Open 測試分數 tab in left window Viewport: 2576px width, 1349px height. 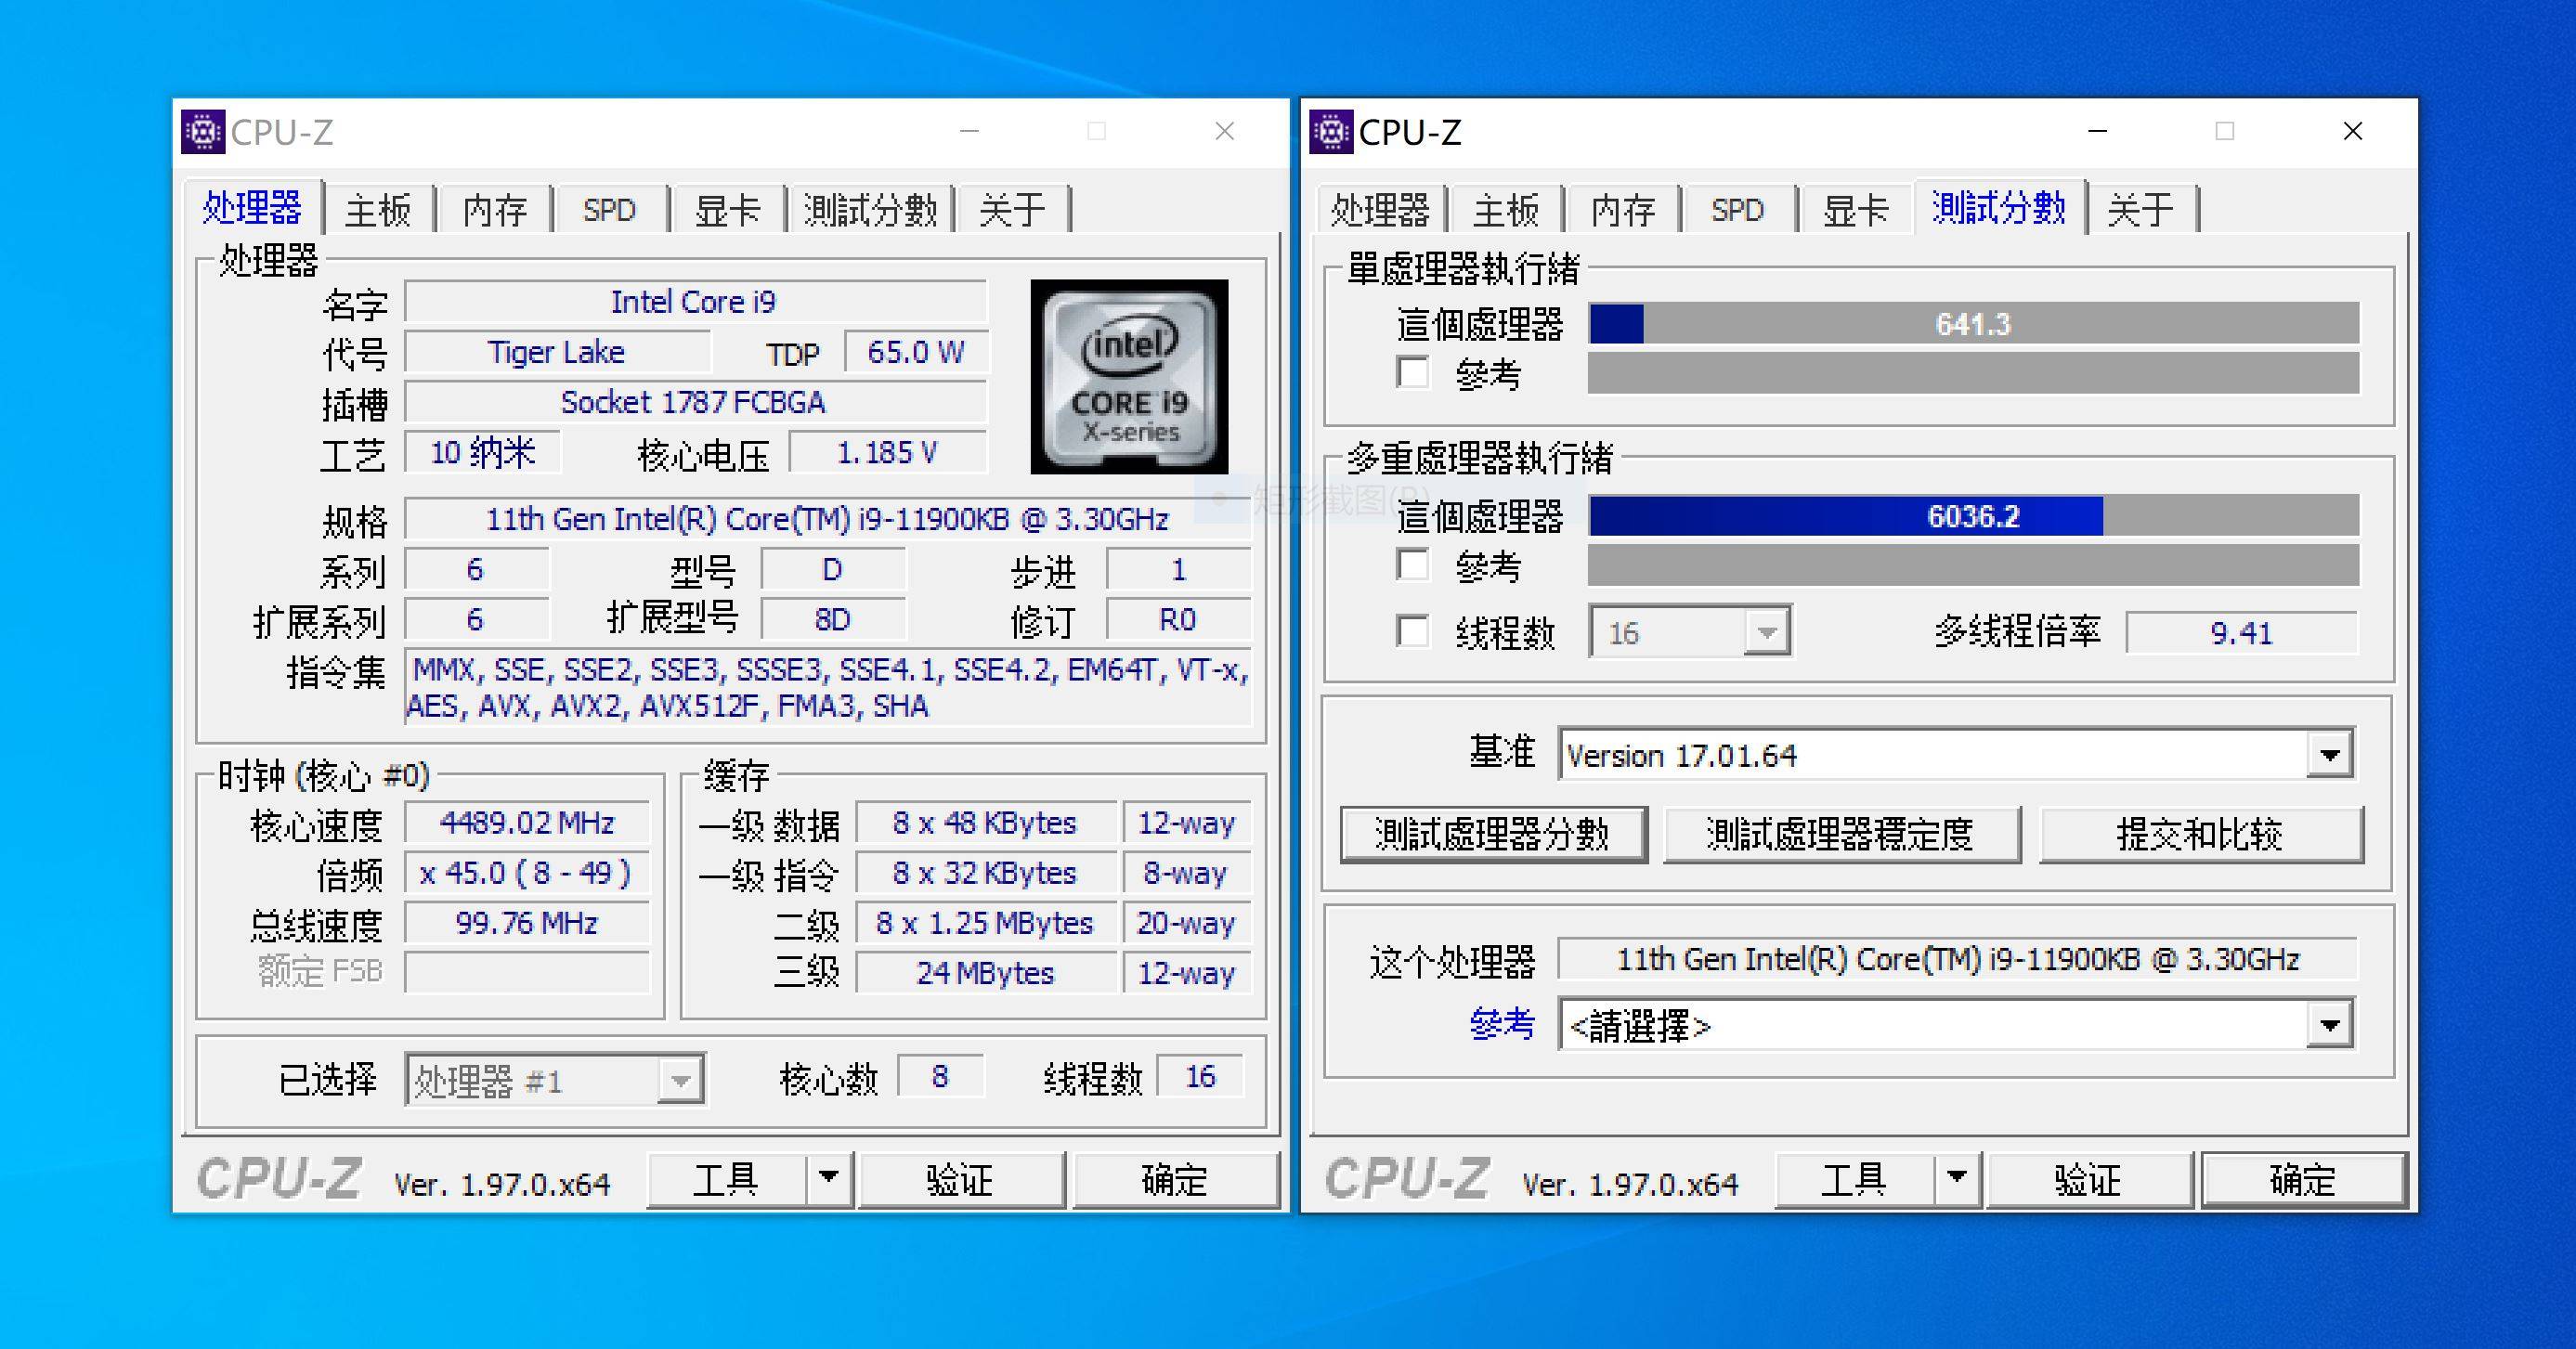(x=870, y=210)
